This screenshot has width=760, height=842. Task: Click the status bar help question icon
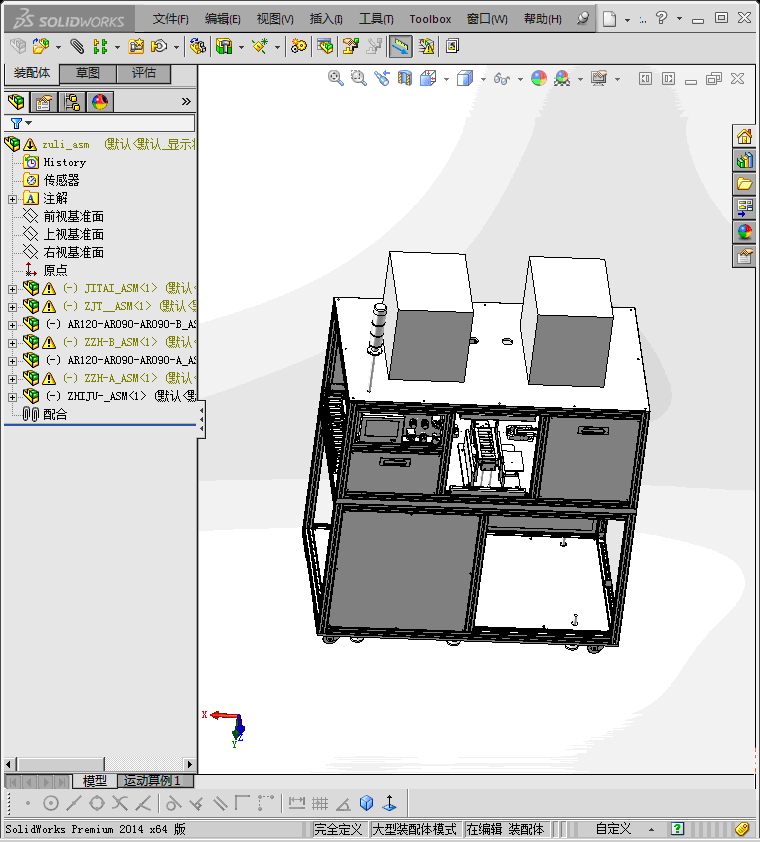[677, 829]
